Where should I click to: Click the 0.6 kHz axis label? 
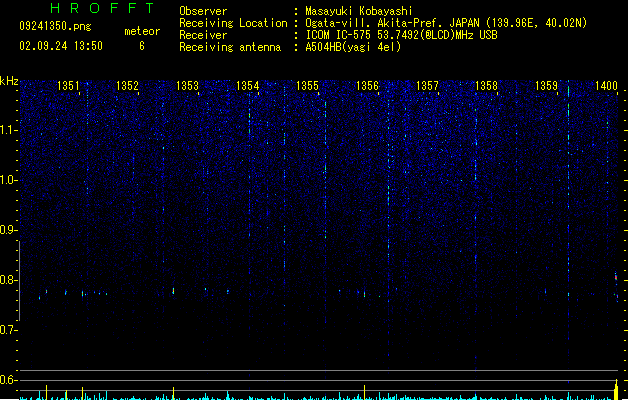(x=9, y=380)
